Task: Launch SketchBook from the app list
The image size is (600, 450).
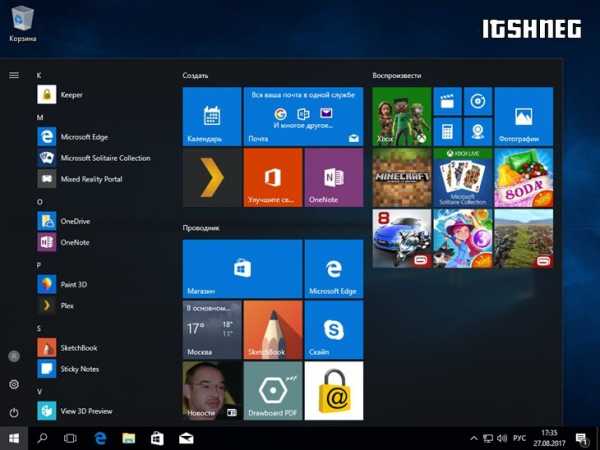Action: tap(68, 347)
